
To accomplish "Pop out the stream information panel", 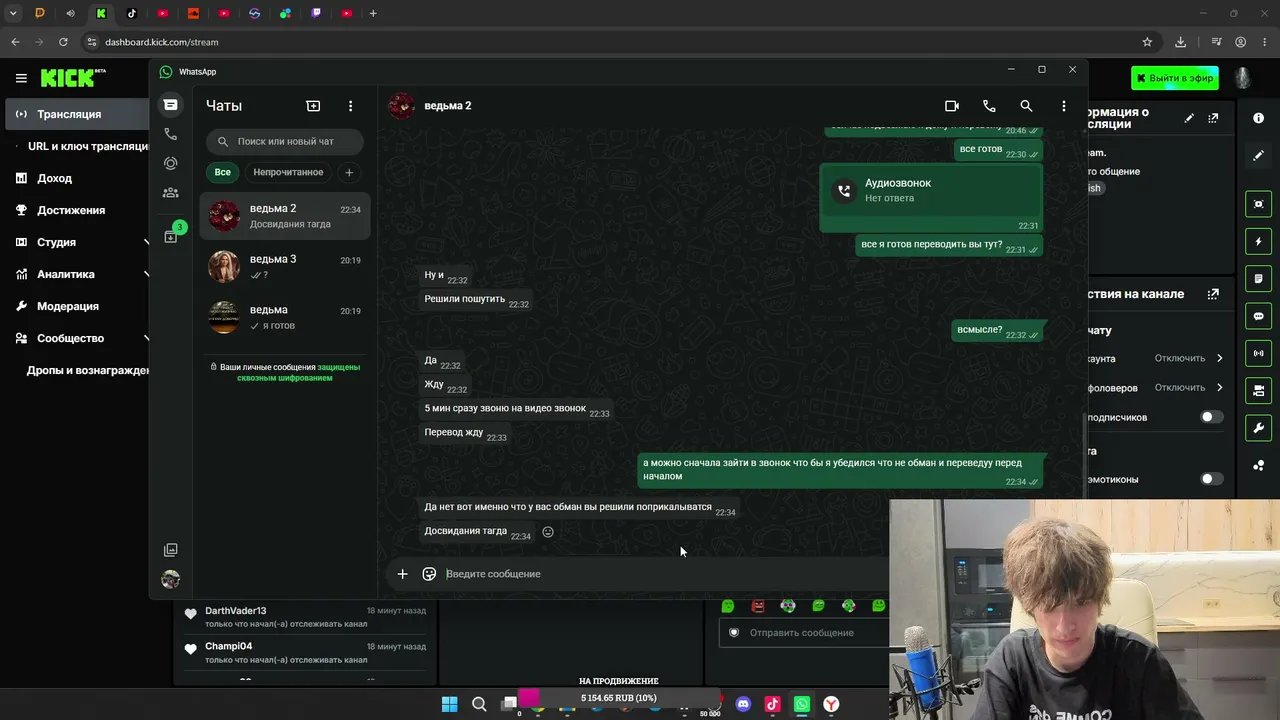I will 1213,118.
